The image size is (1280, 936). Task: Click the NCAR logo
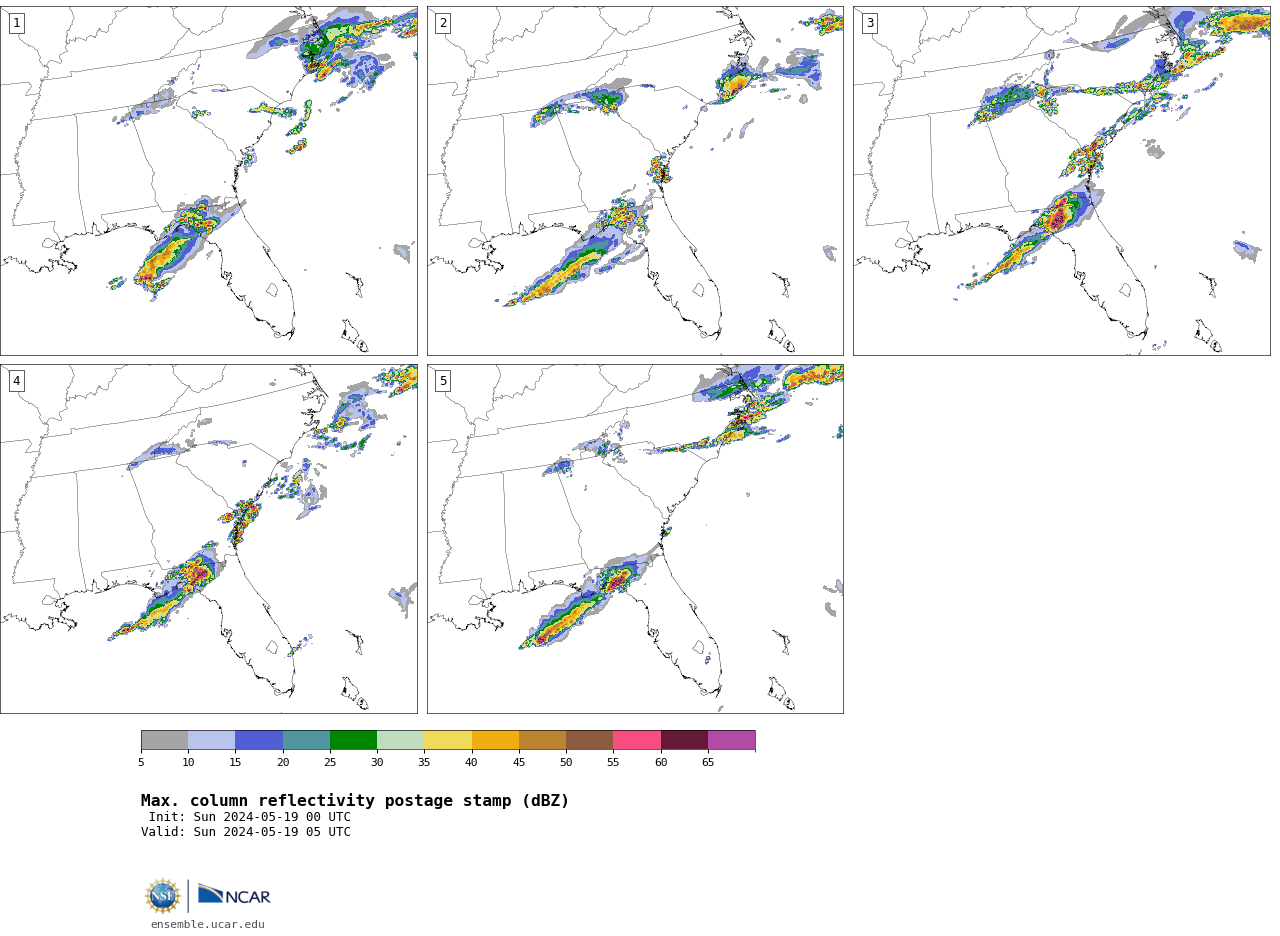click(x=234, y=895)
